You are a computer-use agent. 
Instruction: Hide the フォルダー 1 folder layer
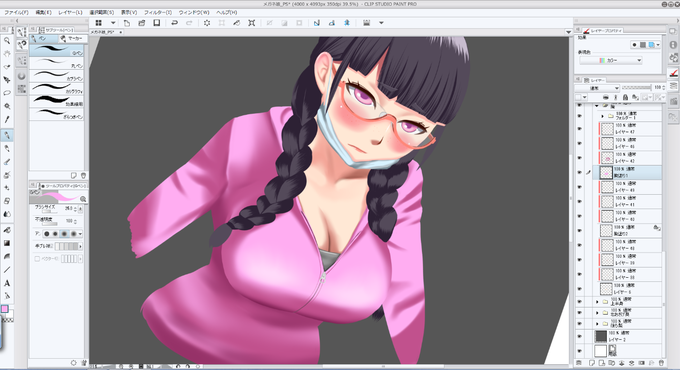579,116
